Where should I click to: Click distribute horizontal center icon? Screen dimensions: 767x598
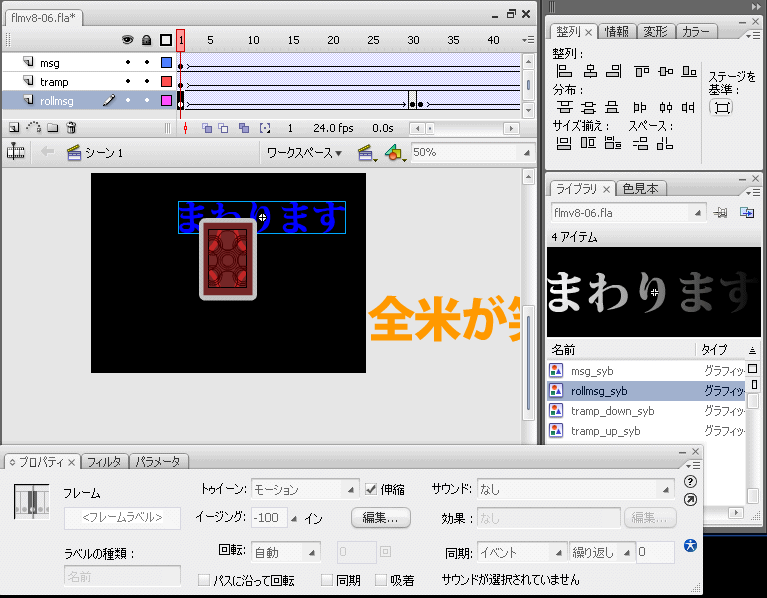[665, 107]
